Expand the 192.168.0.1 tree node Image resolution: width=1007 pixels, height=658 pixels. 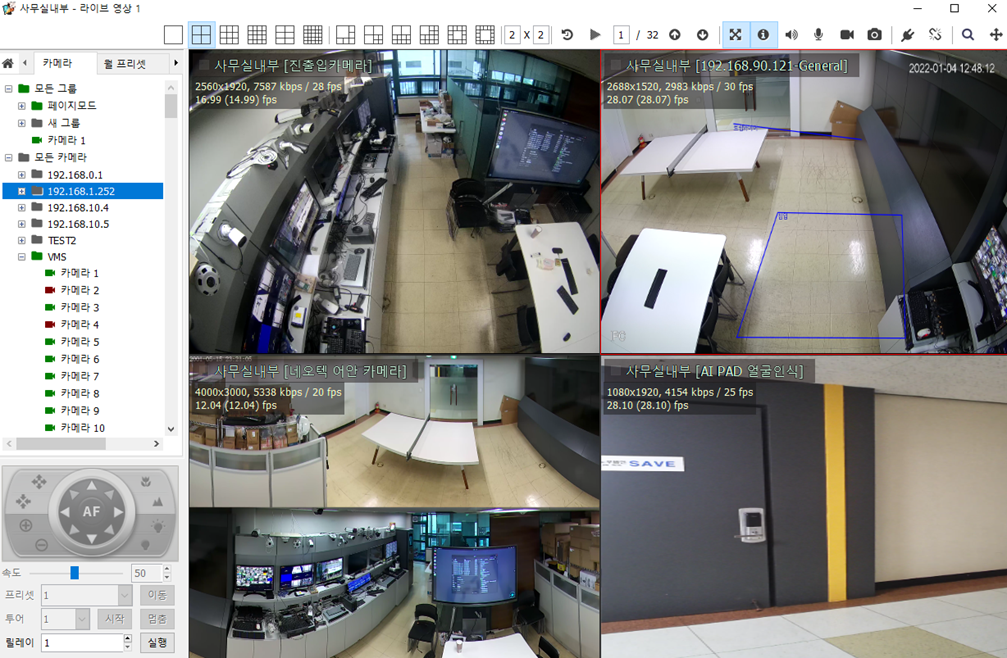(x=22, y=175)
